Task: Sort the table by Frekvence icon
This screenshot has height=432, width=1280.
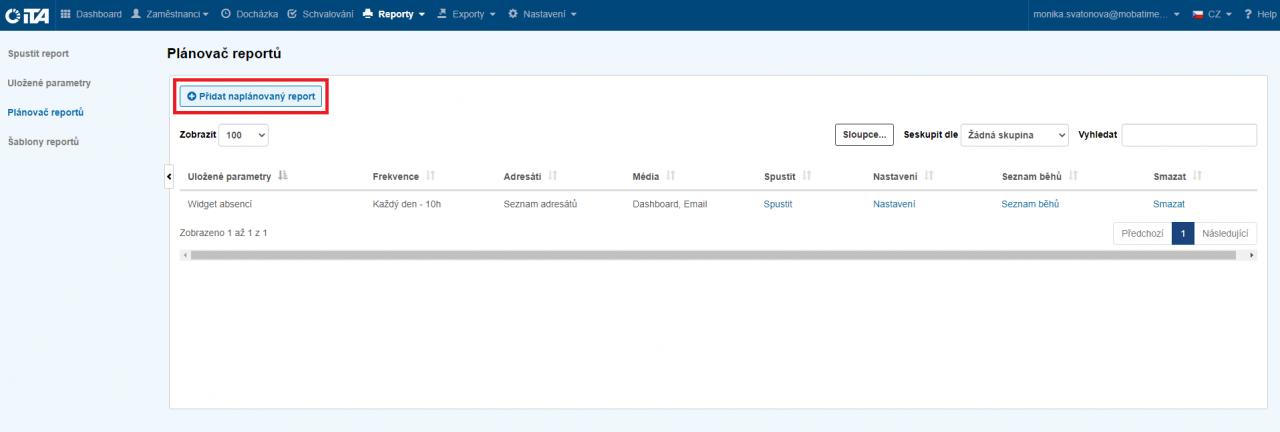Action: pos(431,176)
